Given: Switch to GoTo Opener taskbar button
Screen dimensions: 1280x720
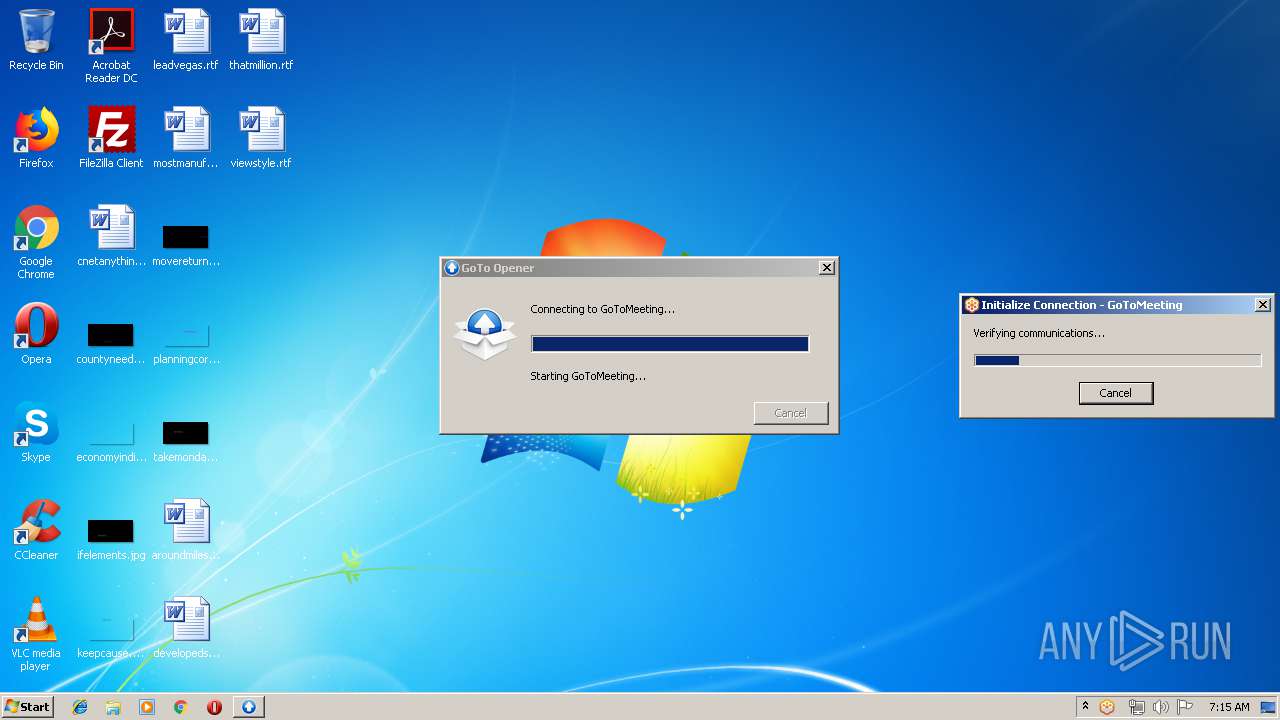Looking at the screenshot, I should pyautogui.click(x=249, y=707).
